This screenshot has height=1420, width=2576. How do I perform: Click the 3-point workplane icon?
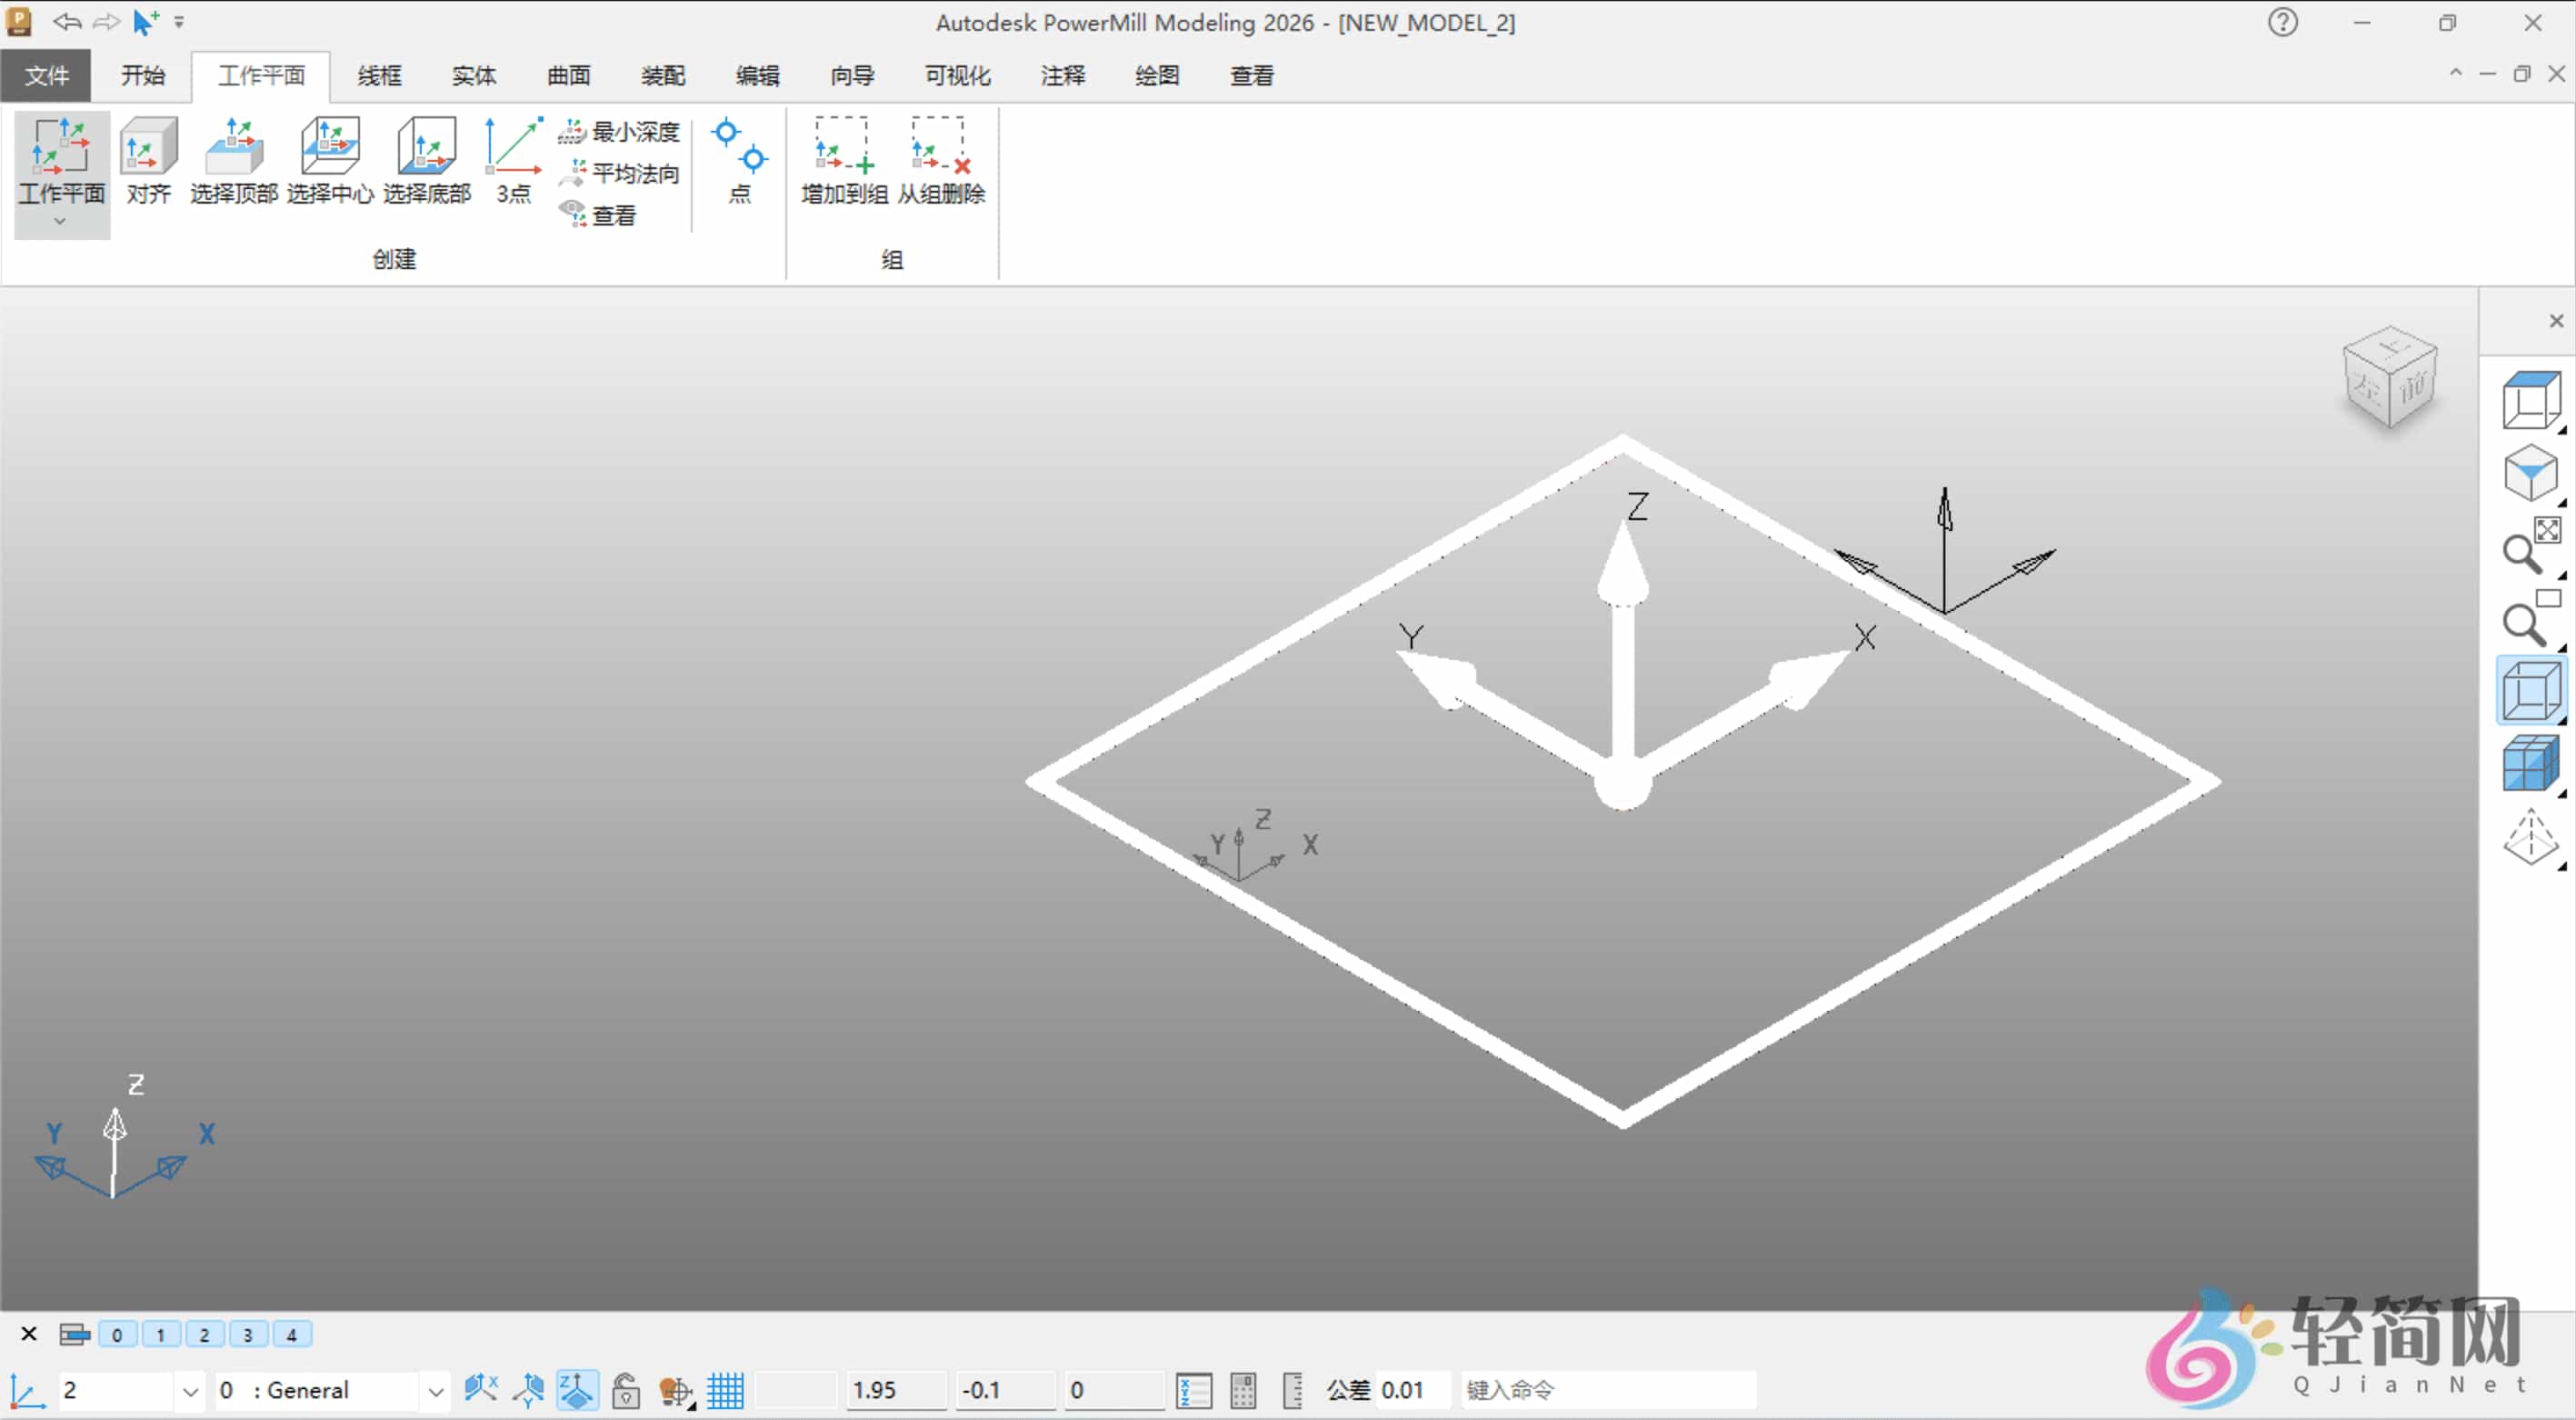(513, 160)
